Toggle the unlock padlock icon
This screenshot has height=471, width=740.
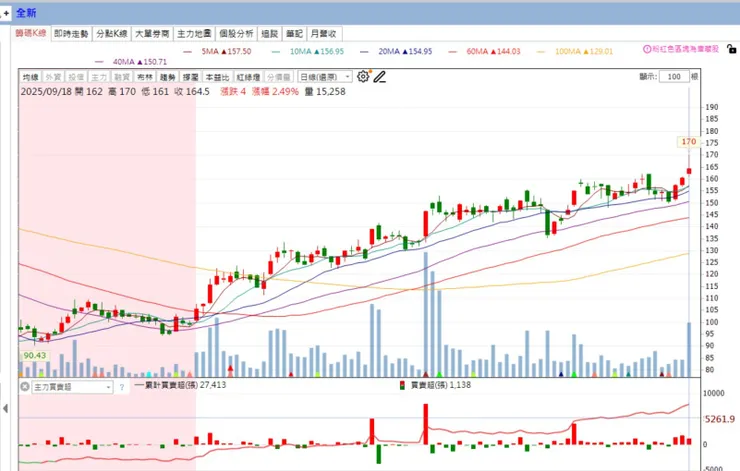pyautogui.click(x=731, y=48)
